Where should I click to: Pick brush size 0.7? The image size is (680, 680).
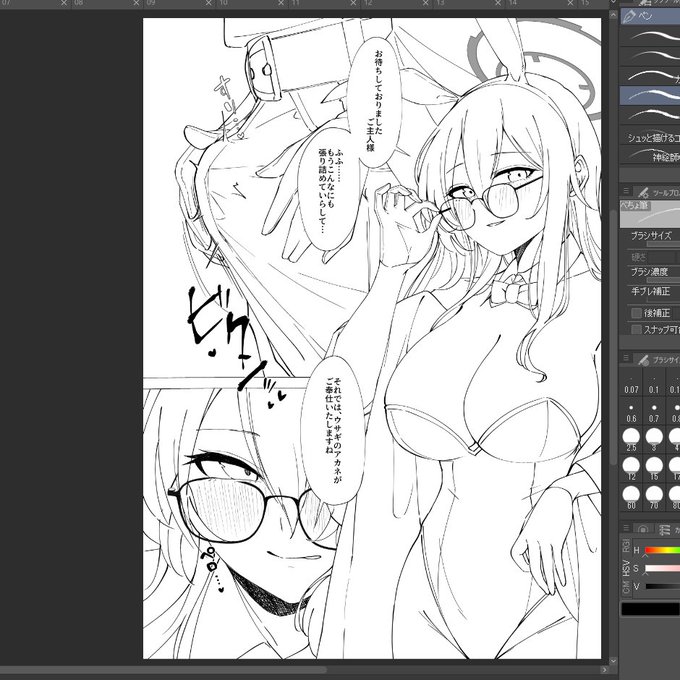[654, 412]
